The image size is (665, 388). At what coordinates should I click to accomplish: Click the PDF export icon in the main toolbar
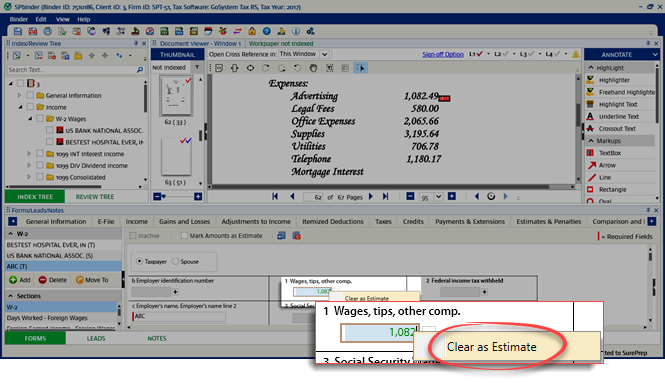click(33, 31)
